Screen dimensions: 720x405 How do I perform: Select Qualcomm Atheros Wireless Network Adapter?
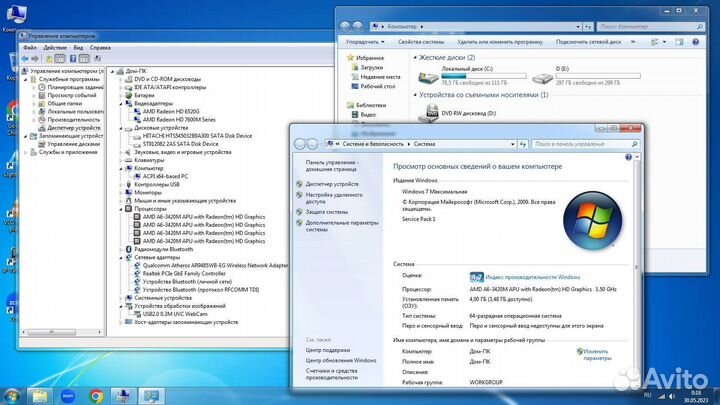[215, 265]
